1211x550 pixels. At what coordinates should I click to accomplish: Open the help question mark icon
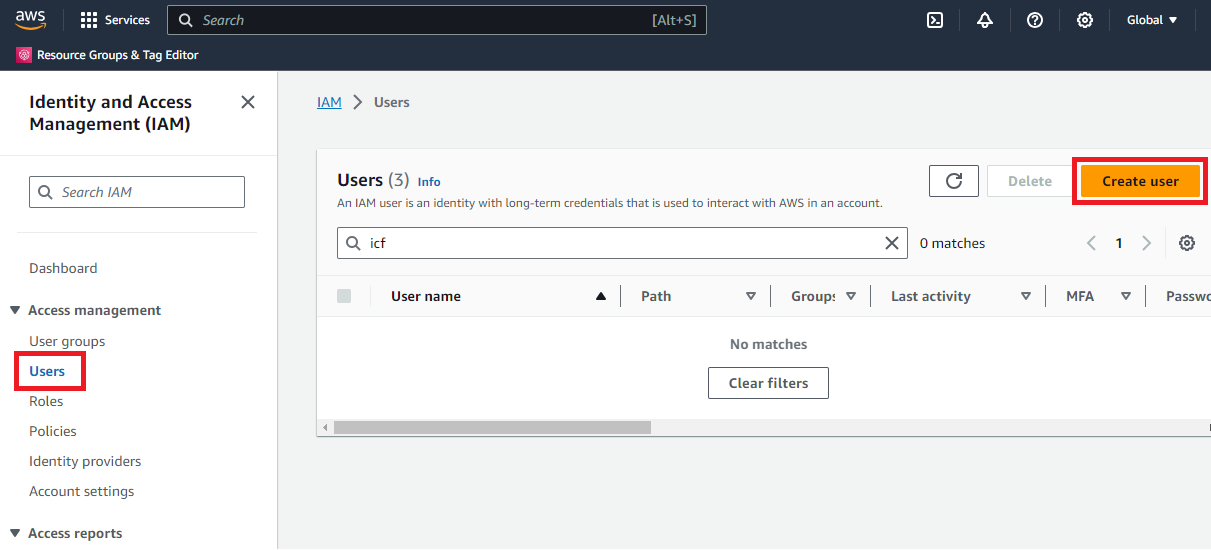(x=1035, y=20)
